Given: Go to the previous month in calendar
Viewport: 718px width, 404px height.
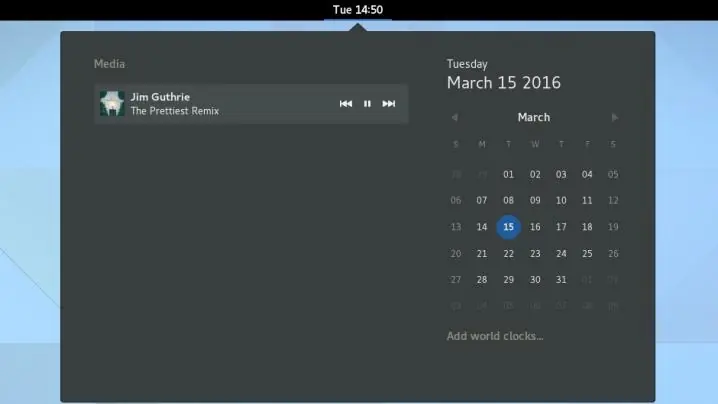Looking at the screenshot, I should tap(455, 118).
